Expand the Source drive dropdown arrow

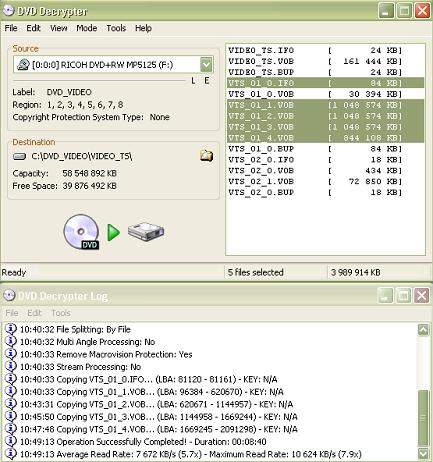206,65
